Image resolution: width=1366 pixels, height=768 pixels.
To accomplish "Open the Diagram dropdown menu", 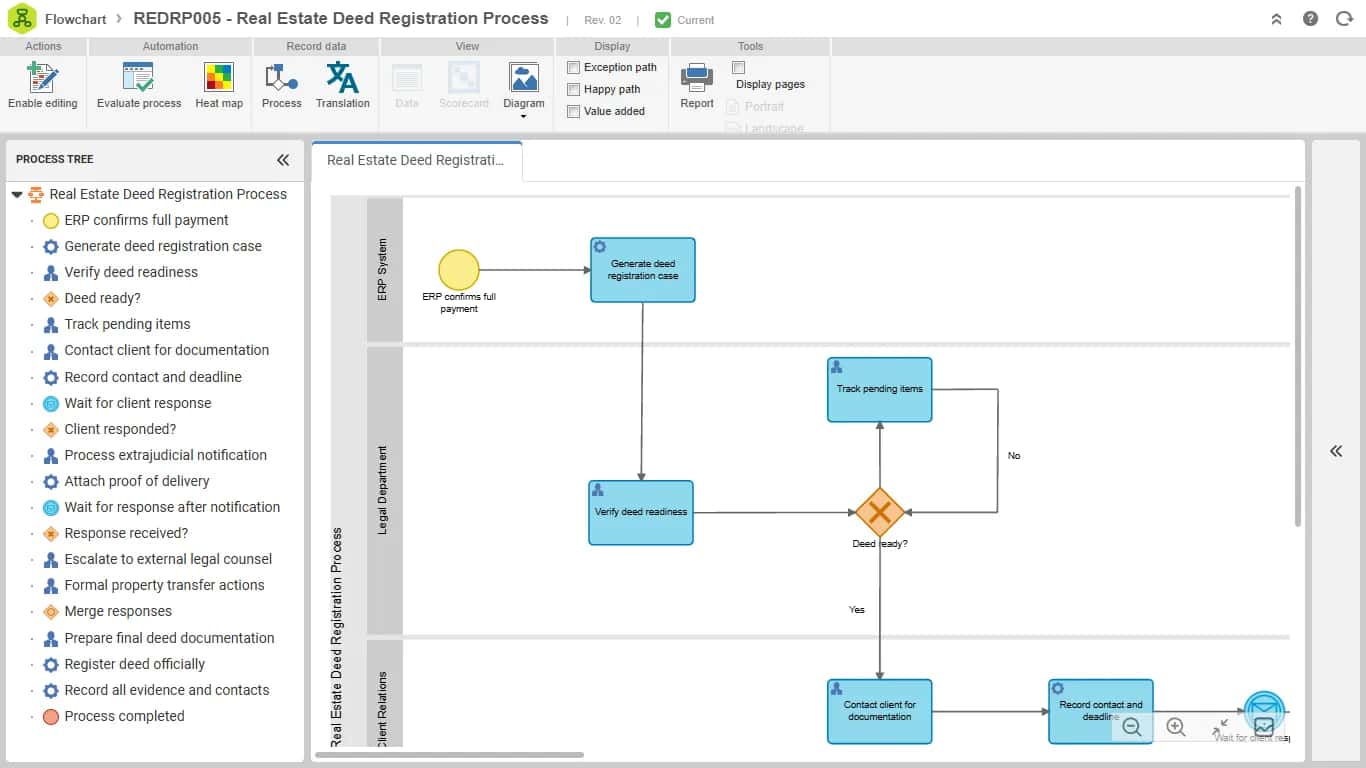I will [524, 90].
